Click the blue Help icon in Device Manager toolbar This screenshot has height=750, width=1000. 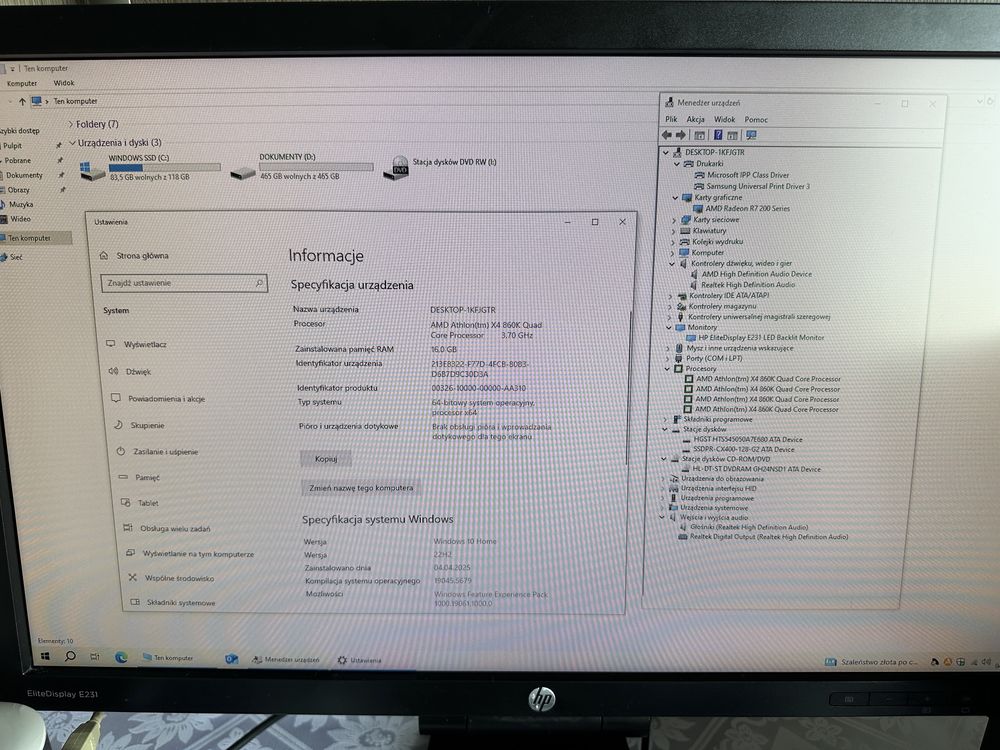tap(718, 135)
